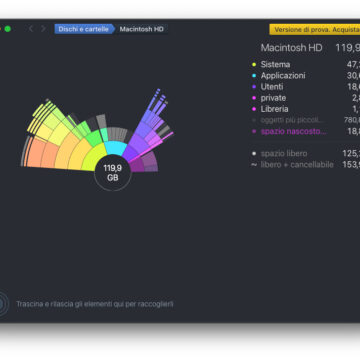Navigate forward with the right arrow

point(43,29)
